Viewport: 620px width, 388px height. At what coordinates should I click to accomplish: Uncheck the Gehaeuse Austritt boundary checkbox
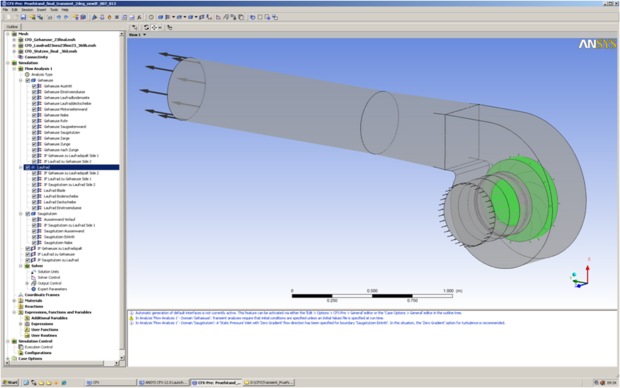[x=34, y=86]
